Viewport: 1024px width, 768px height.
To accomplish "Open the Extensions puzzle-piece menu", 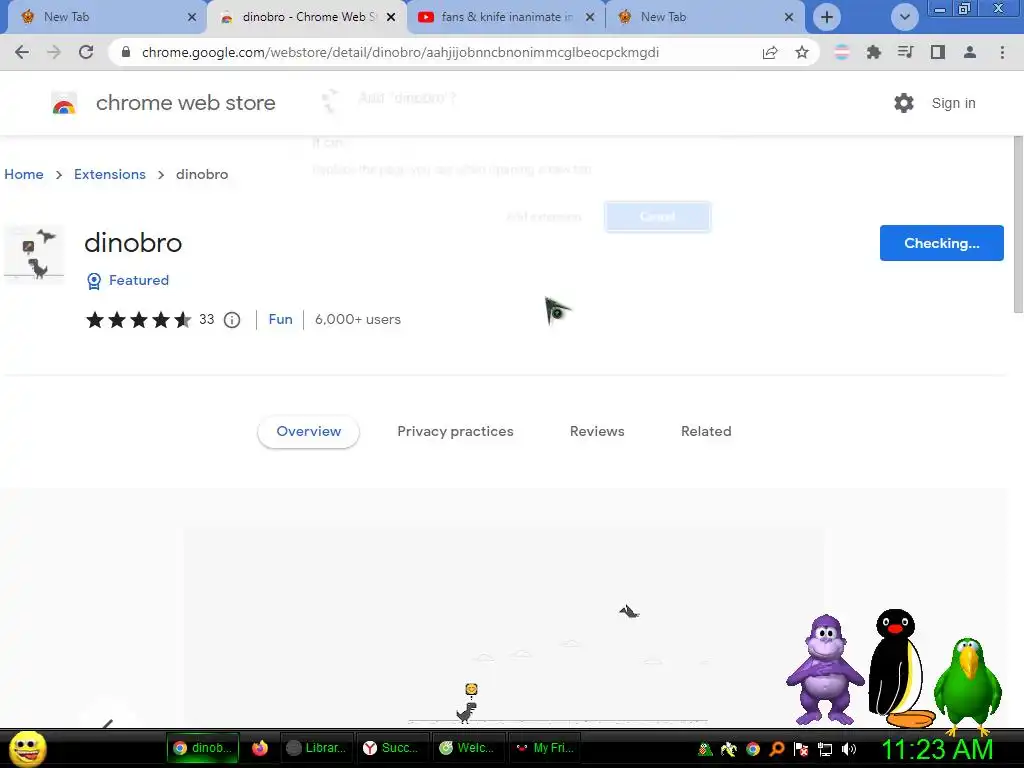I will 873,52.
